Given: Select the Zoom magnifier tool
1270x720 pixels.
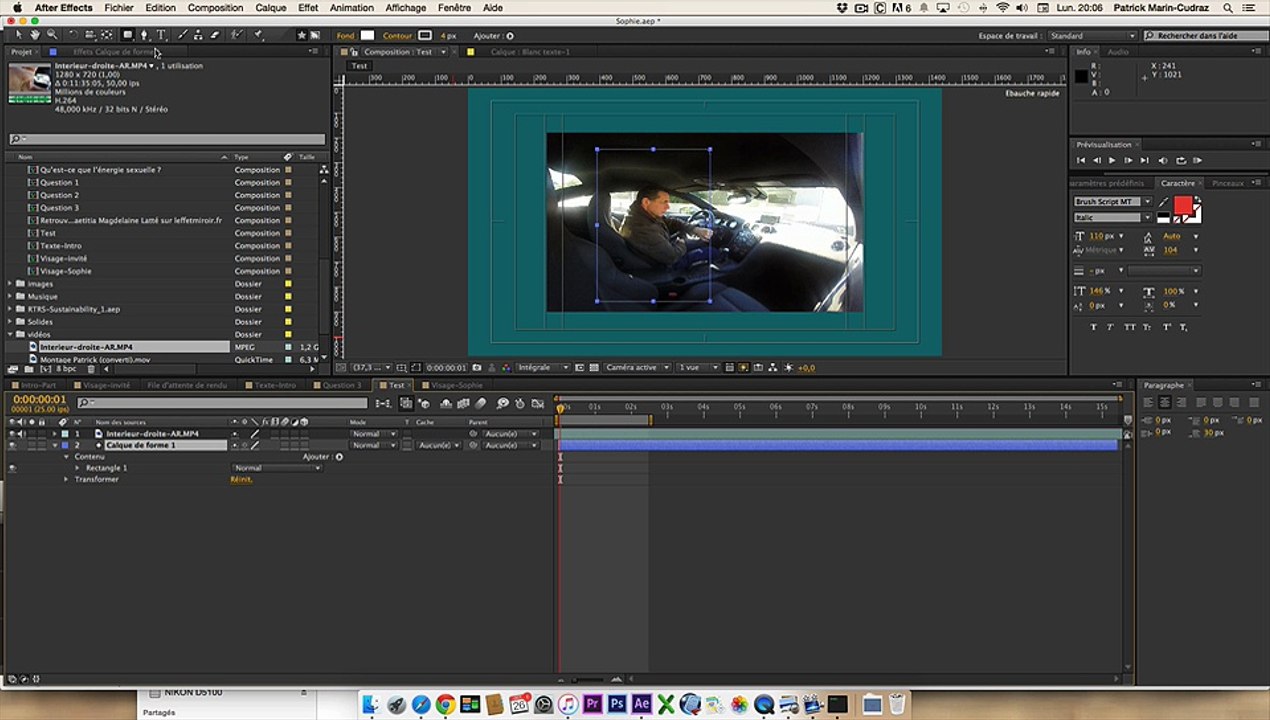Looking at the screenshot, I should 52,35.
